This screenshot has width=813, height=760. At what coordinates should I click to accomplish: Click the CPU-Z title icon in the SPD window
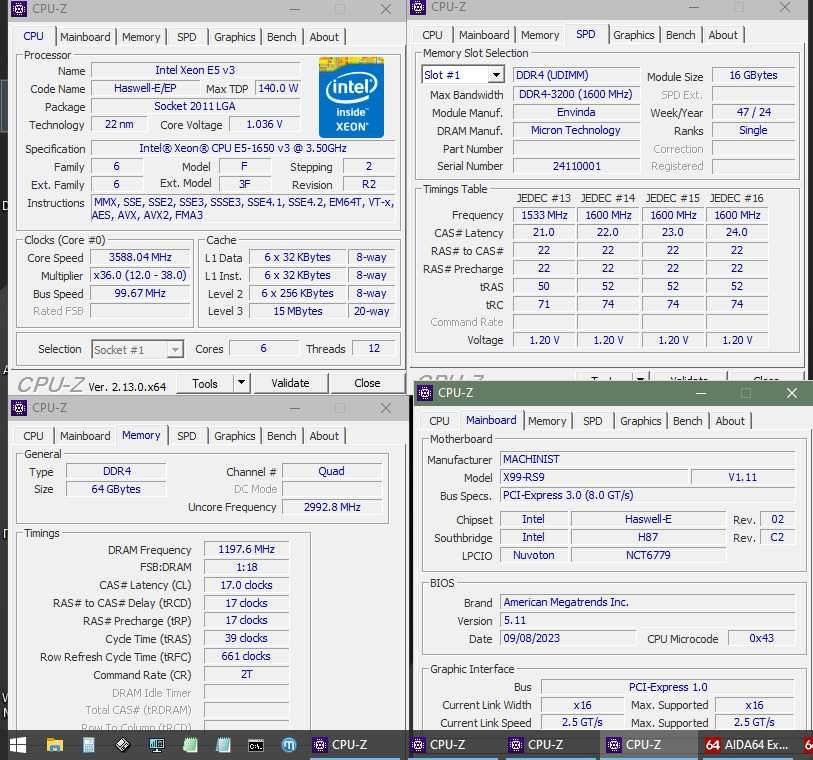click(x=418, y=7)
